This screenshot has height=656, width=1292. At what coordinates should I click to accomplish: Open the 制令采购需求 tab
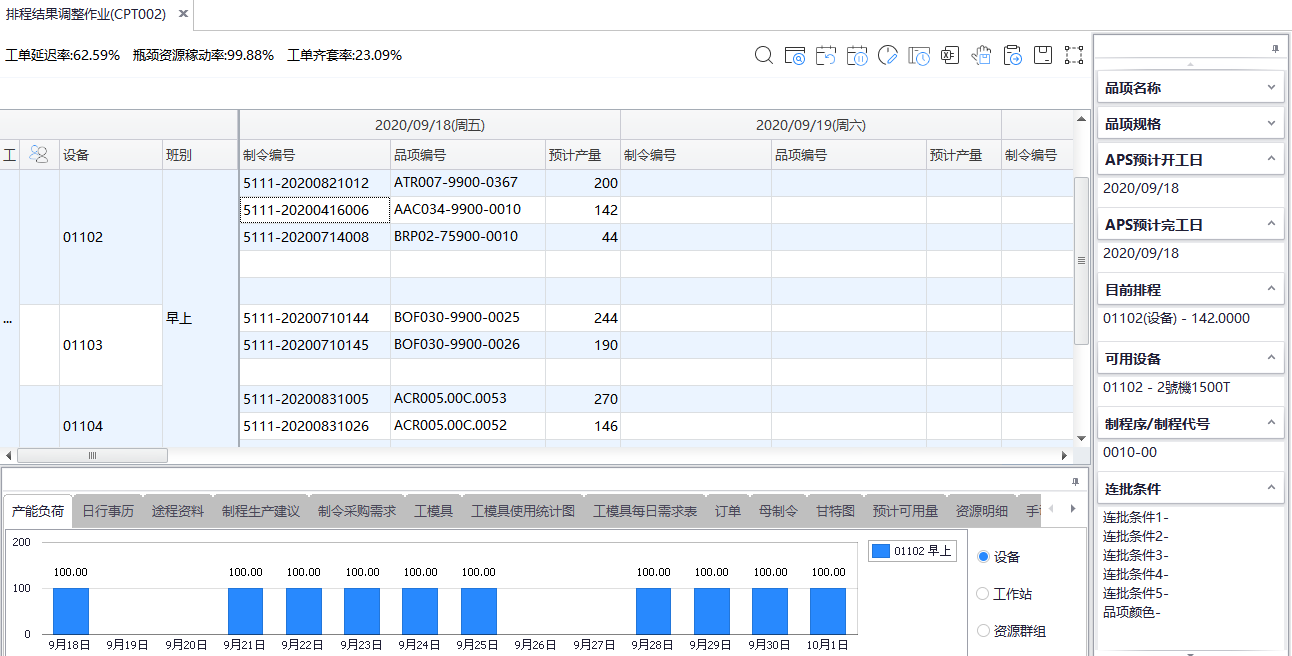coord(357,511)
